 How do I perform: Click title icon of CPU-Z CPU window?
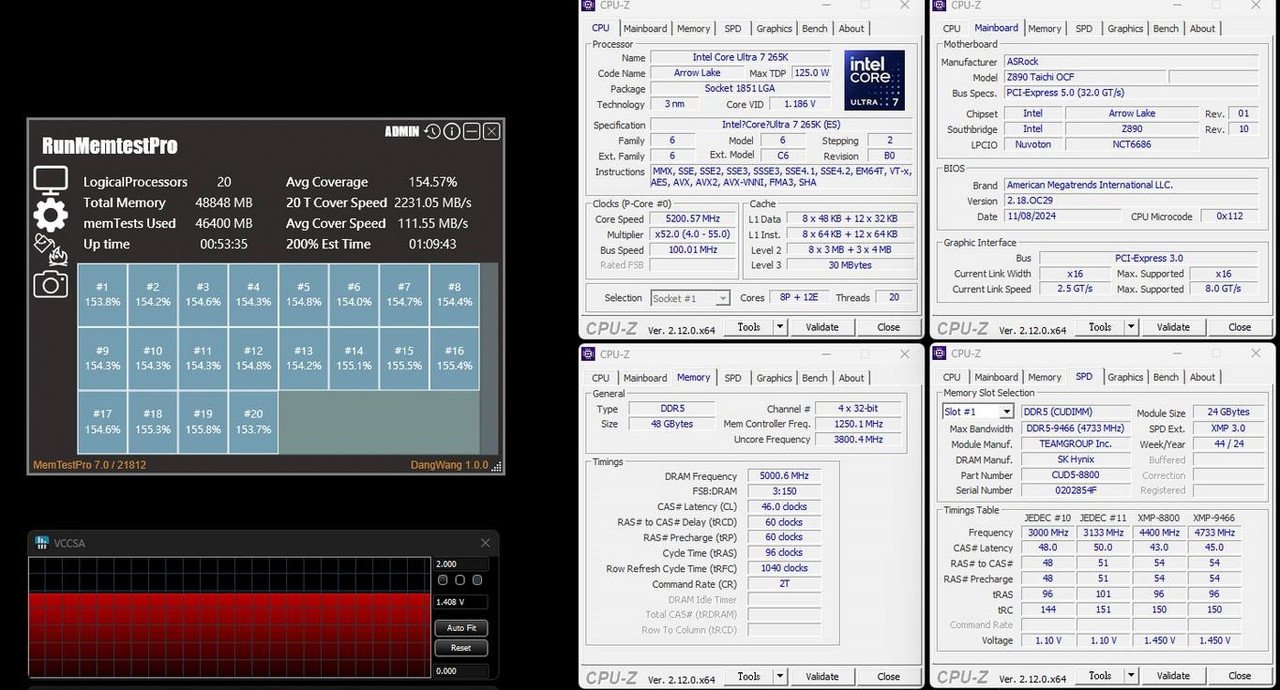590,5
